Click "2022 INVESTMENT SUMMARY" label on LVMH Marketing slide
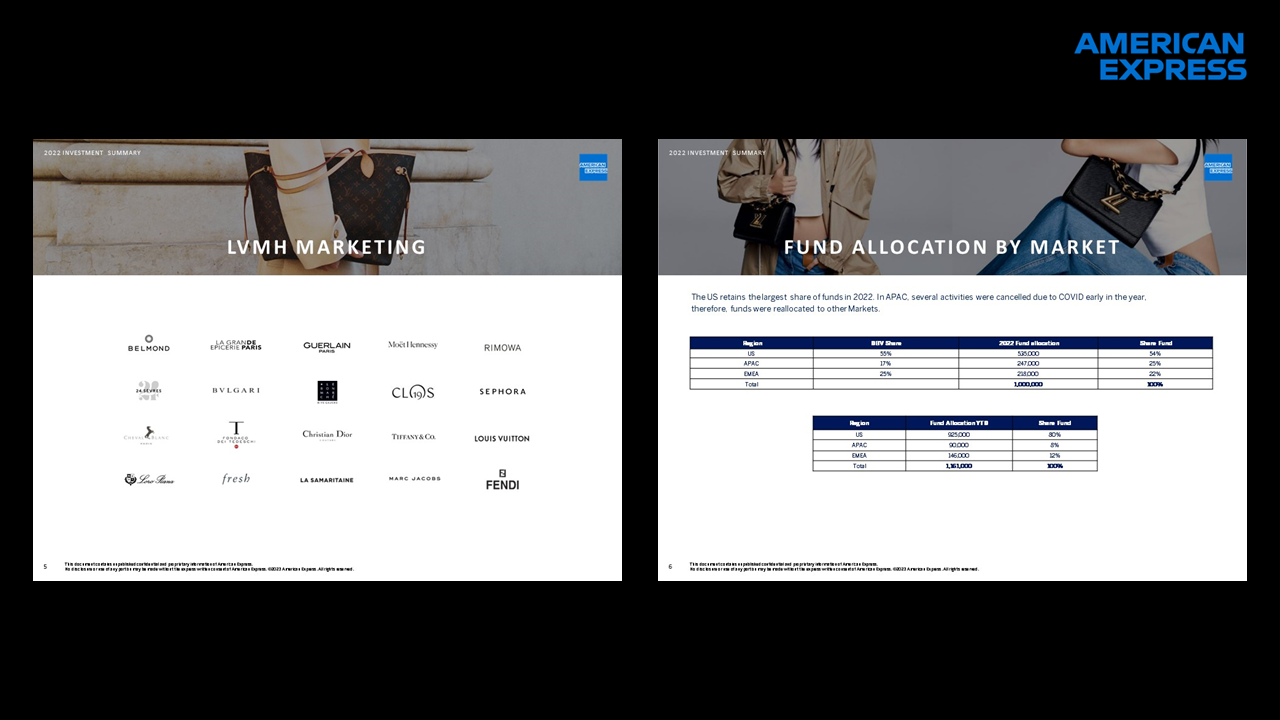 92,153
